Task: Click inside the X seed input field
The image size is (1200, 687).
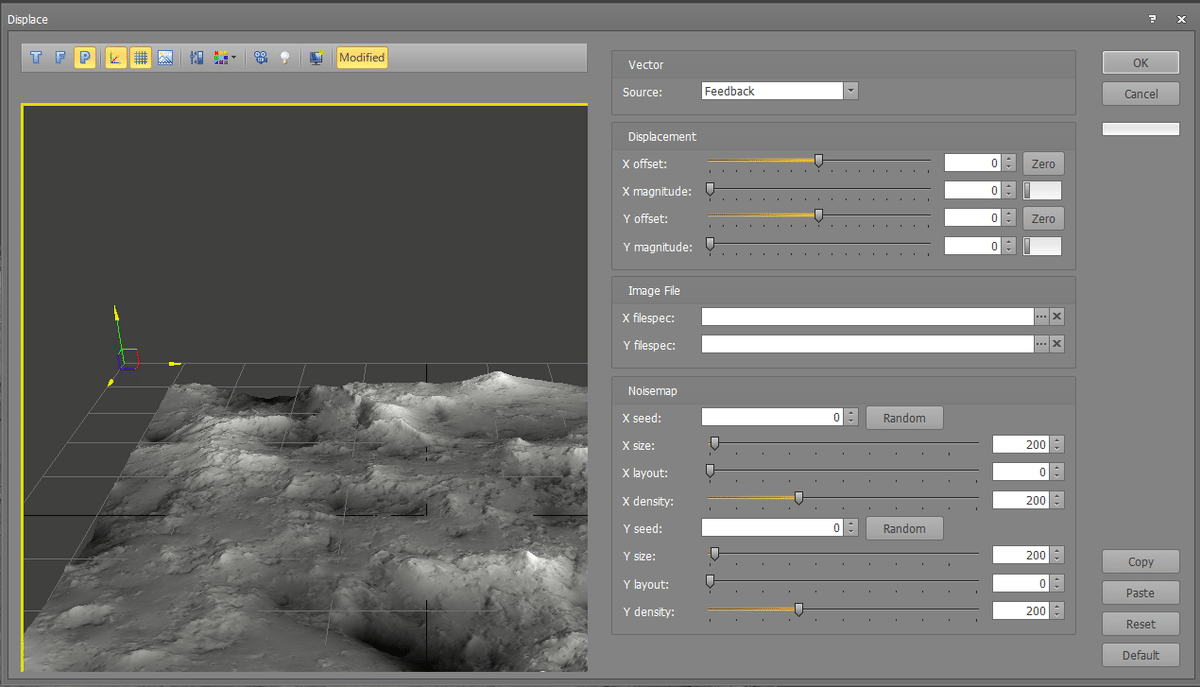Action: [x=772, y=417]
